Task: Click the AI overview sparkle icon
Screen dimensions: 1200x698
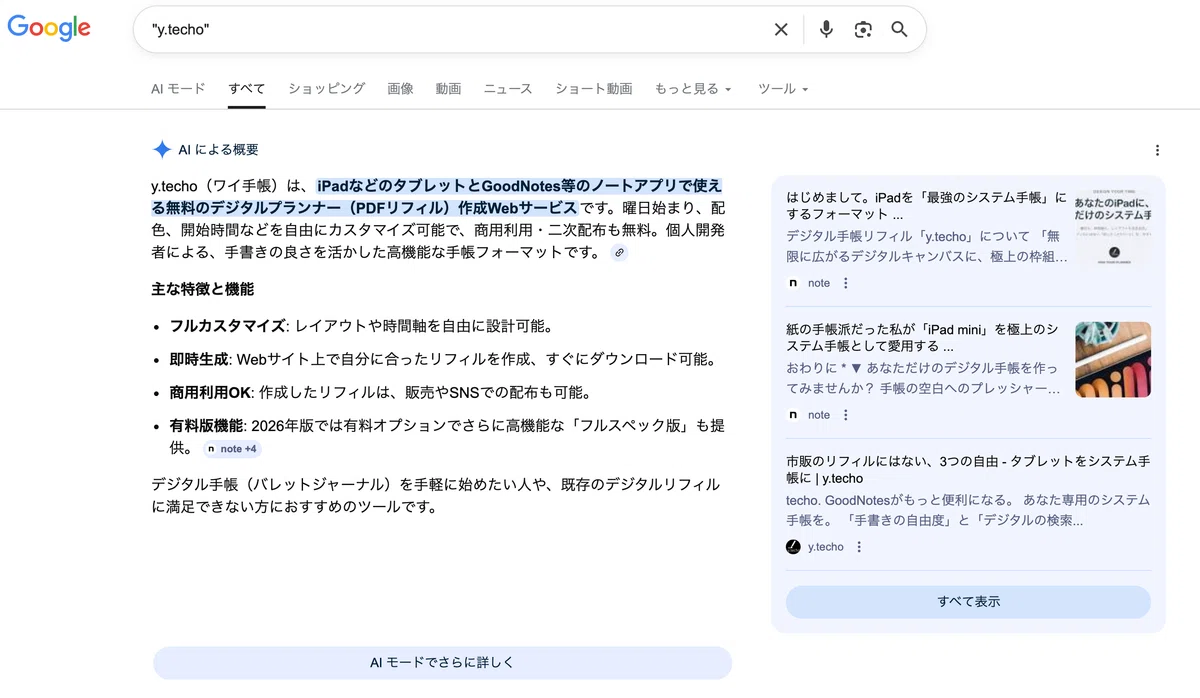Action: tap(161, 150)
